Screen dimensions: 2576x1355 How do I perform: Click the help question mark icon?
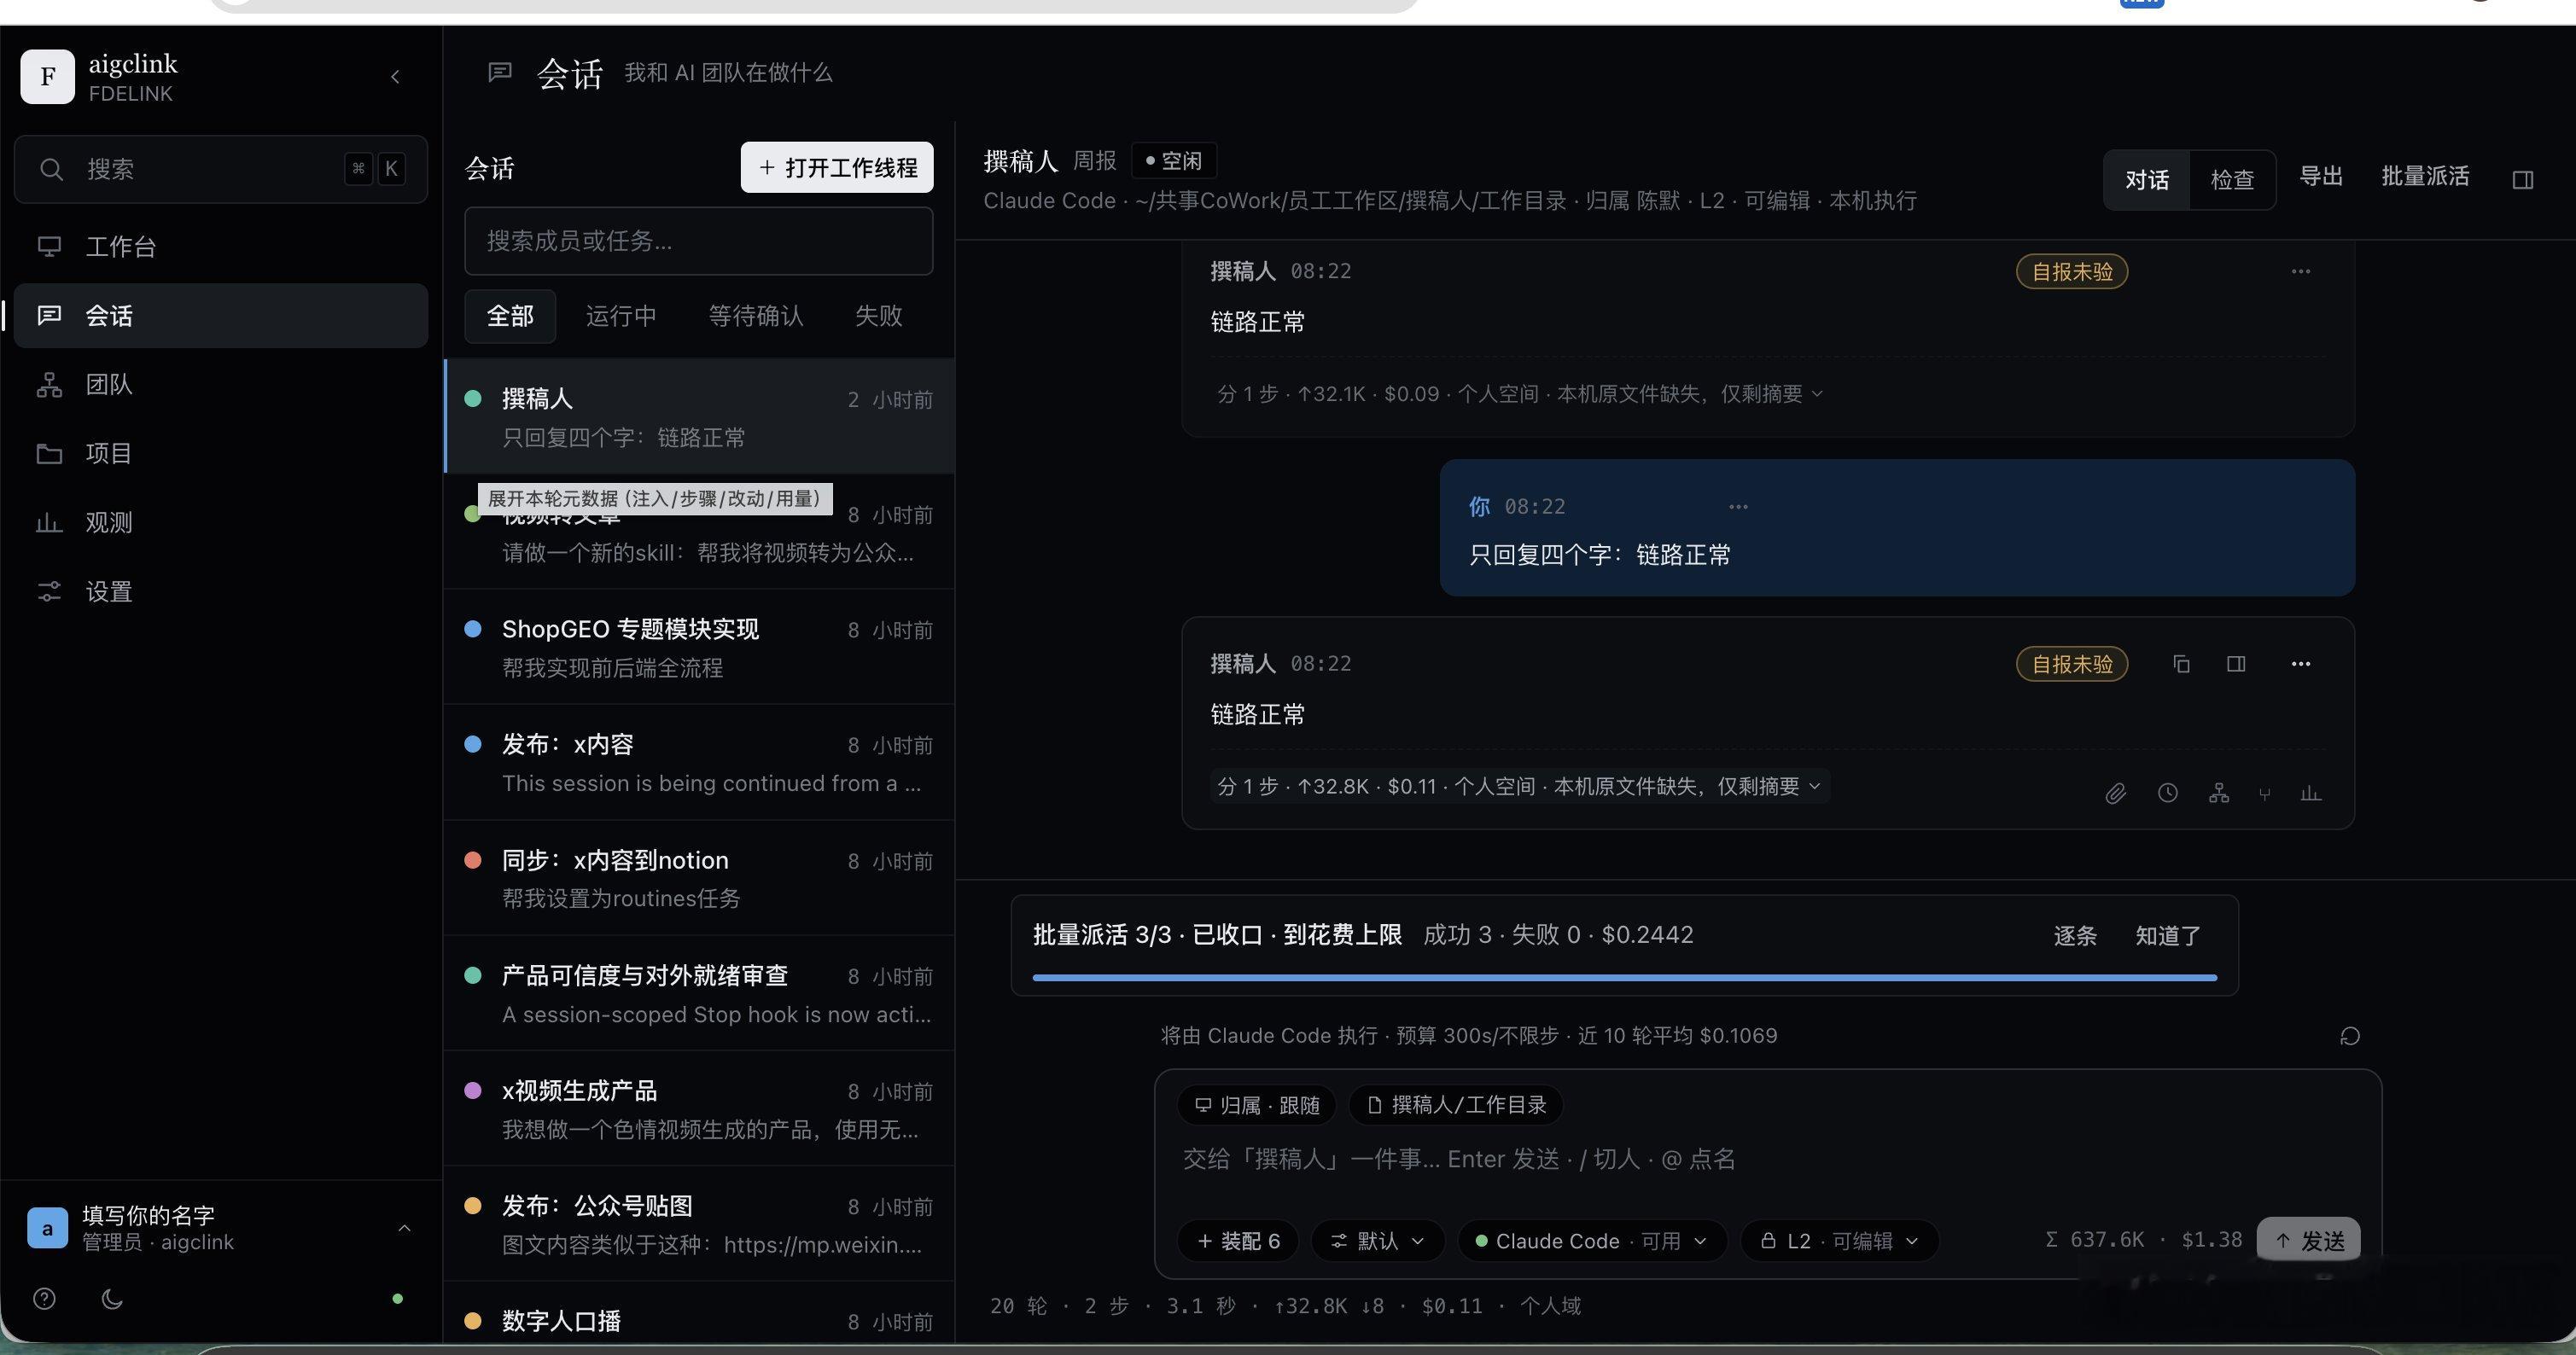point(45,1299)
